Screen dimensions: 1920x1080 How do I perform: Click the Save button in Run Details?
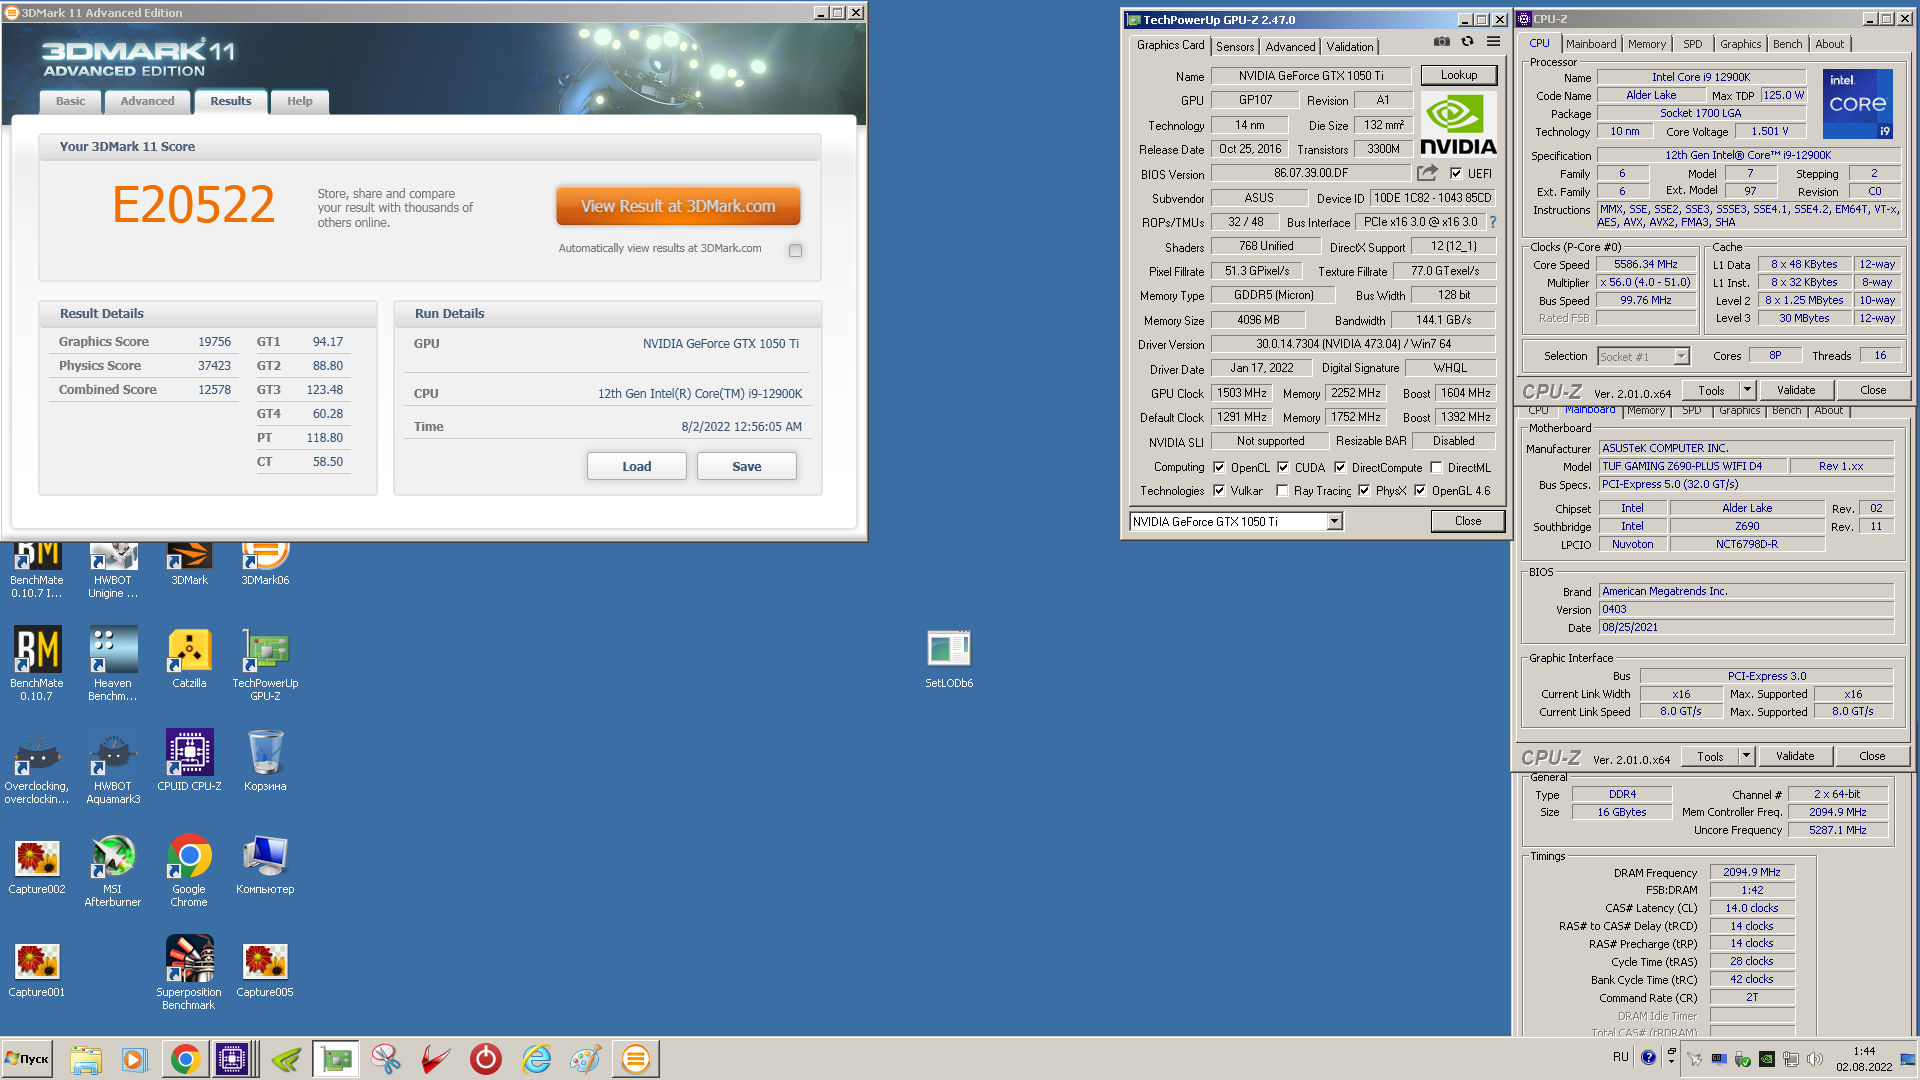(x=746, y=466)
